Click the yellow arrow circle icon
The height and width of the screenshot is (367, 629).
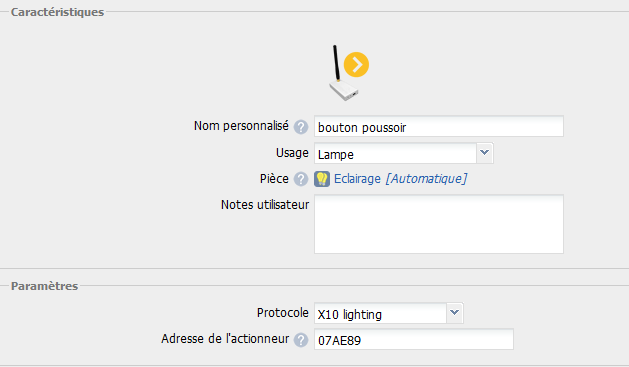356,65
